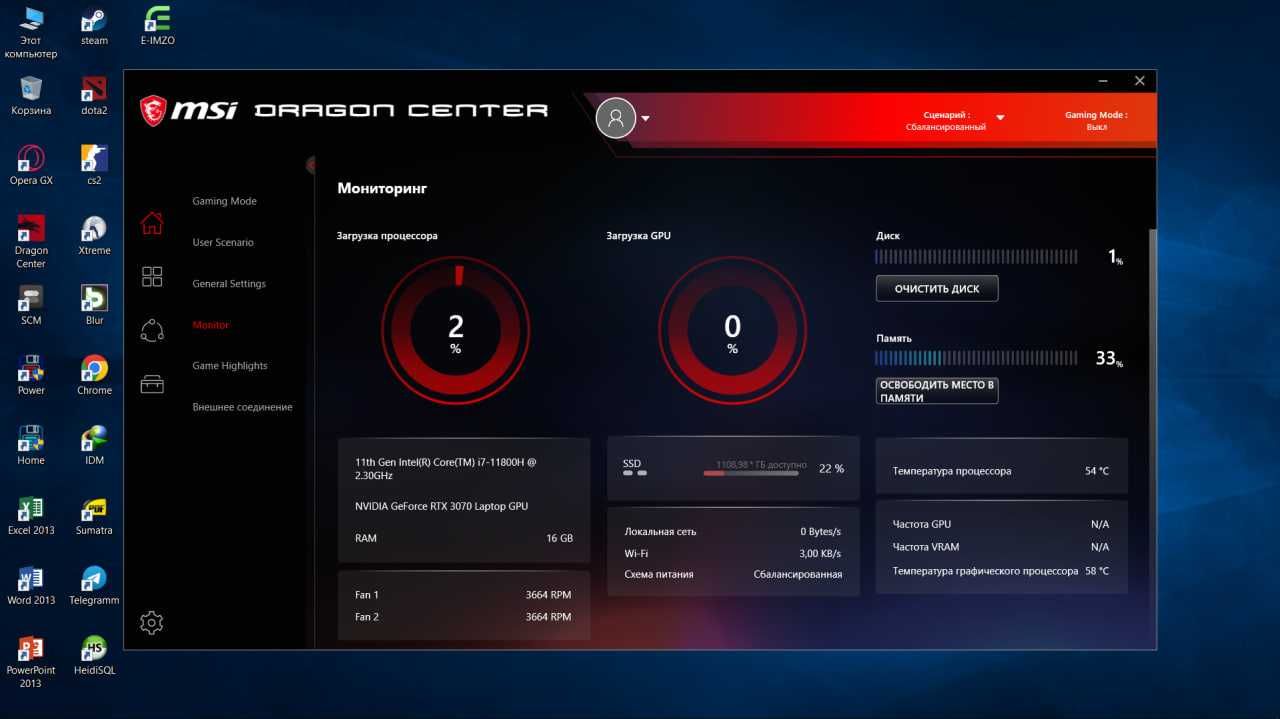Select the Monitor menu item
Image resolution: width=1280 pixels, height=719 pixels.
[211, 325]
